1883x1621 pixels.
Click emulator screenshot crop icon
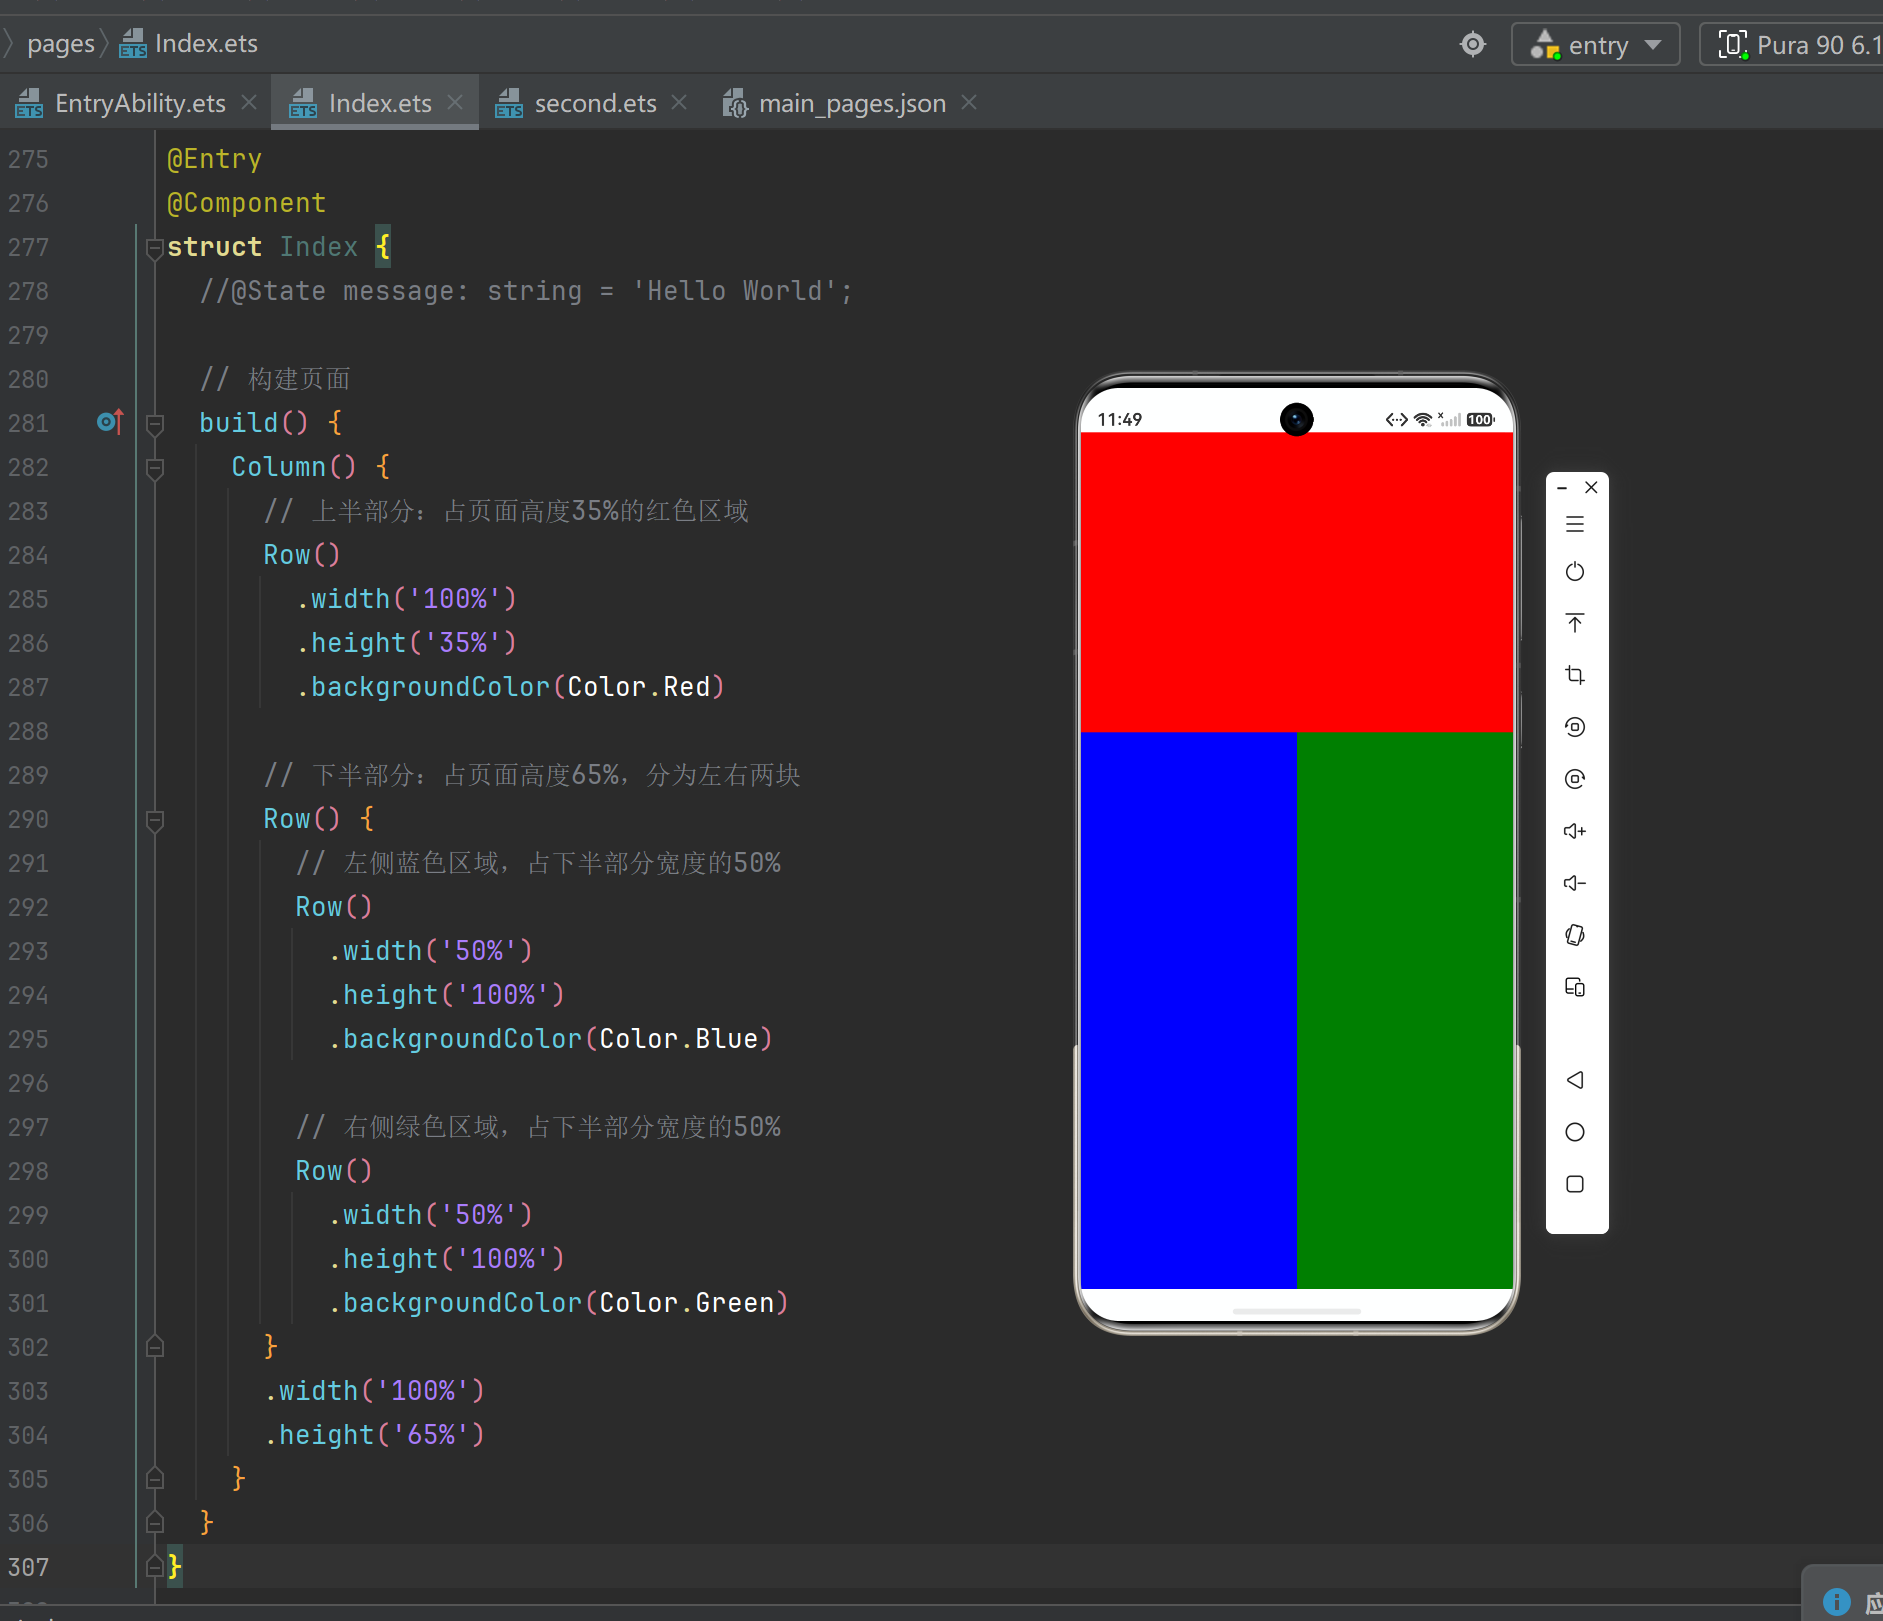(x=1575, y=675)
